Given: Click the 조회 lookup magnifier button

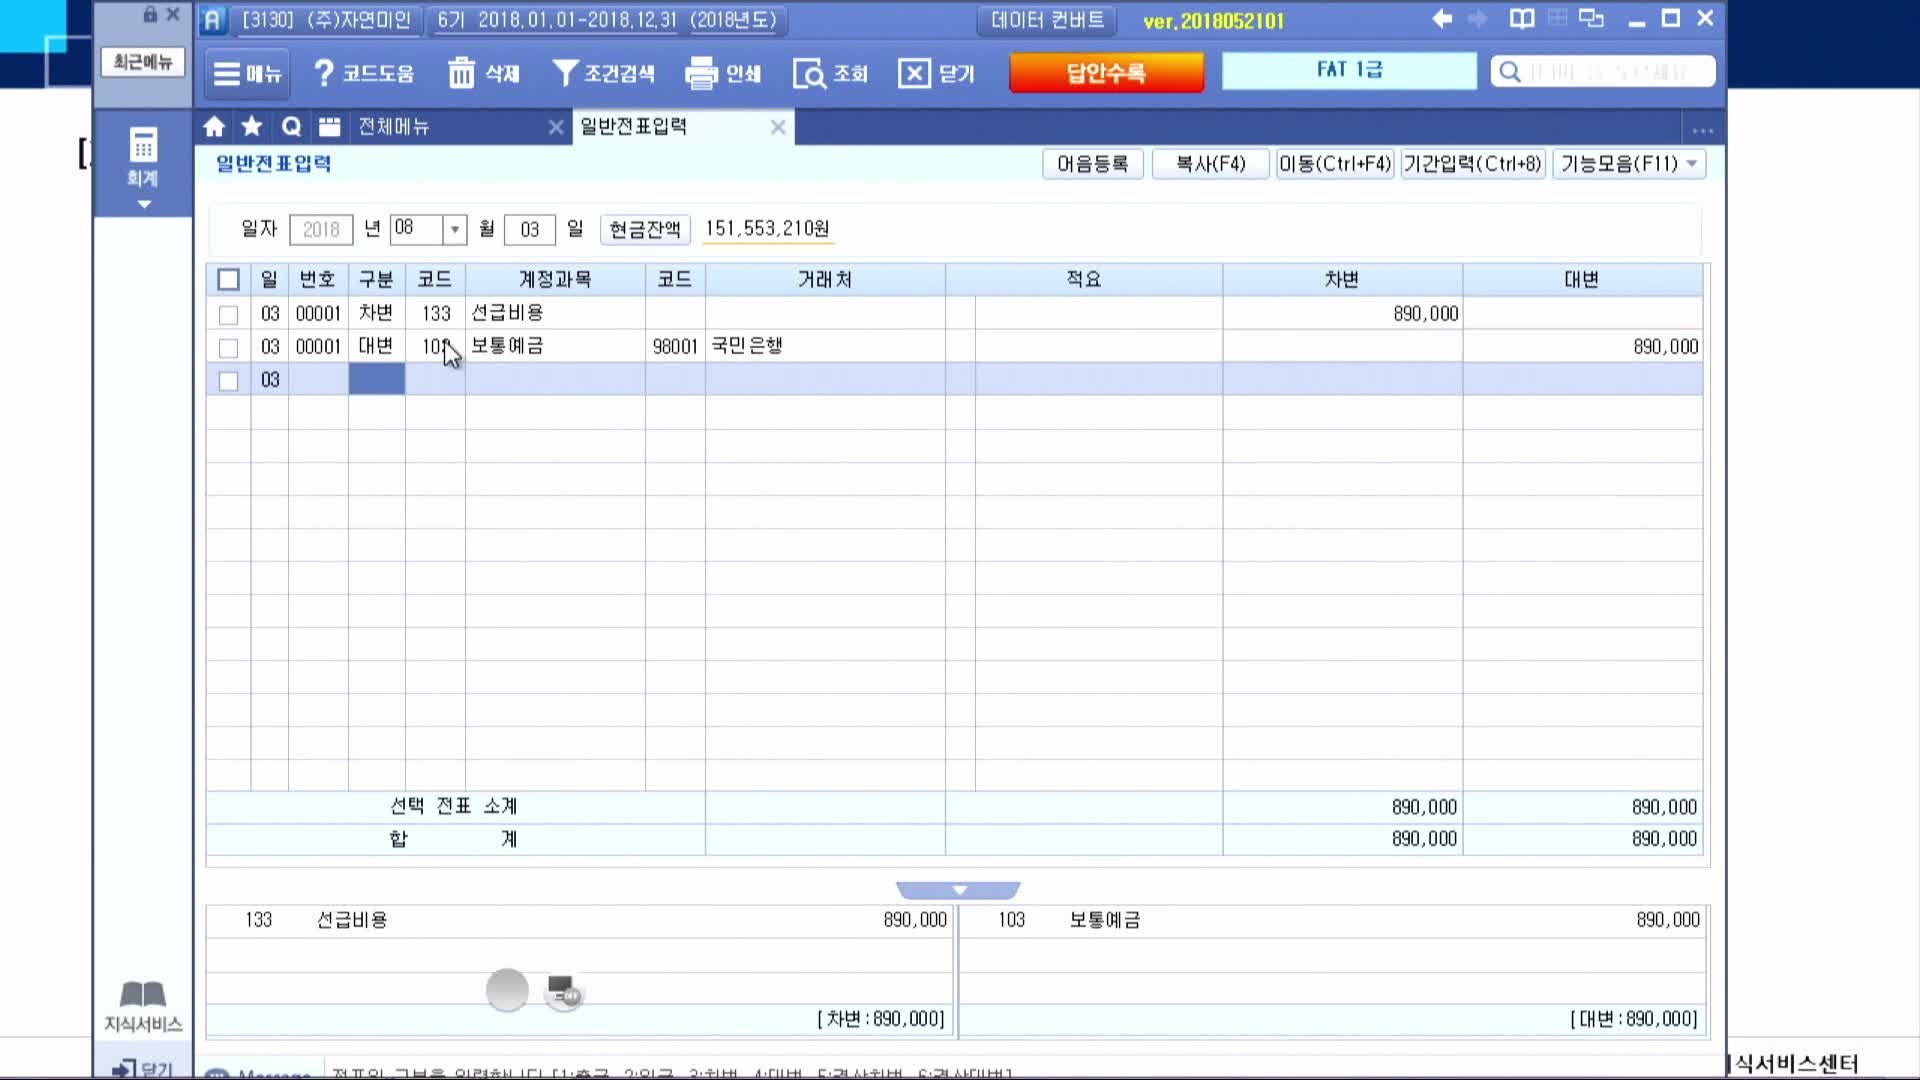Looking at the screenshot, I should coord(830,73).
